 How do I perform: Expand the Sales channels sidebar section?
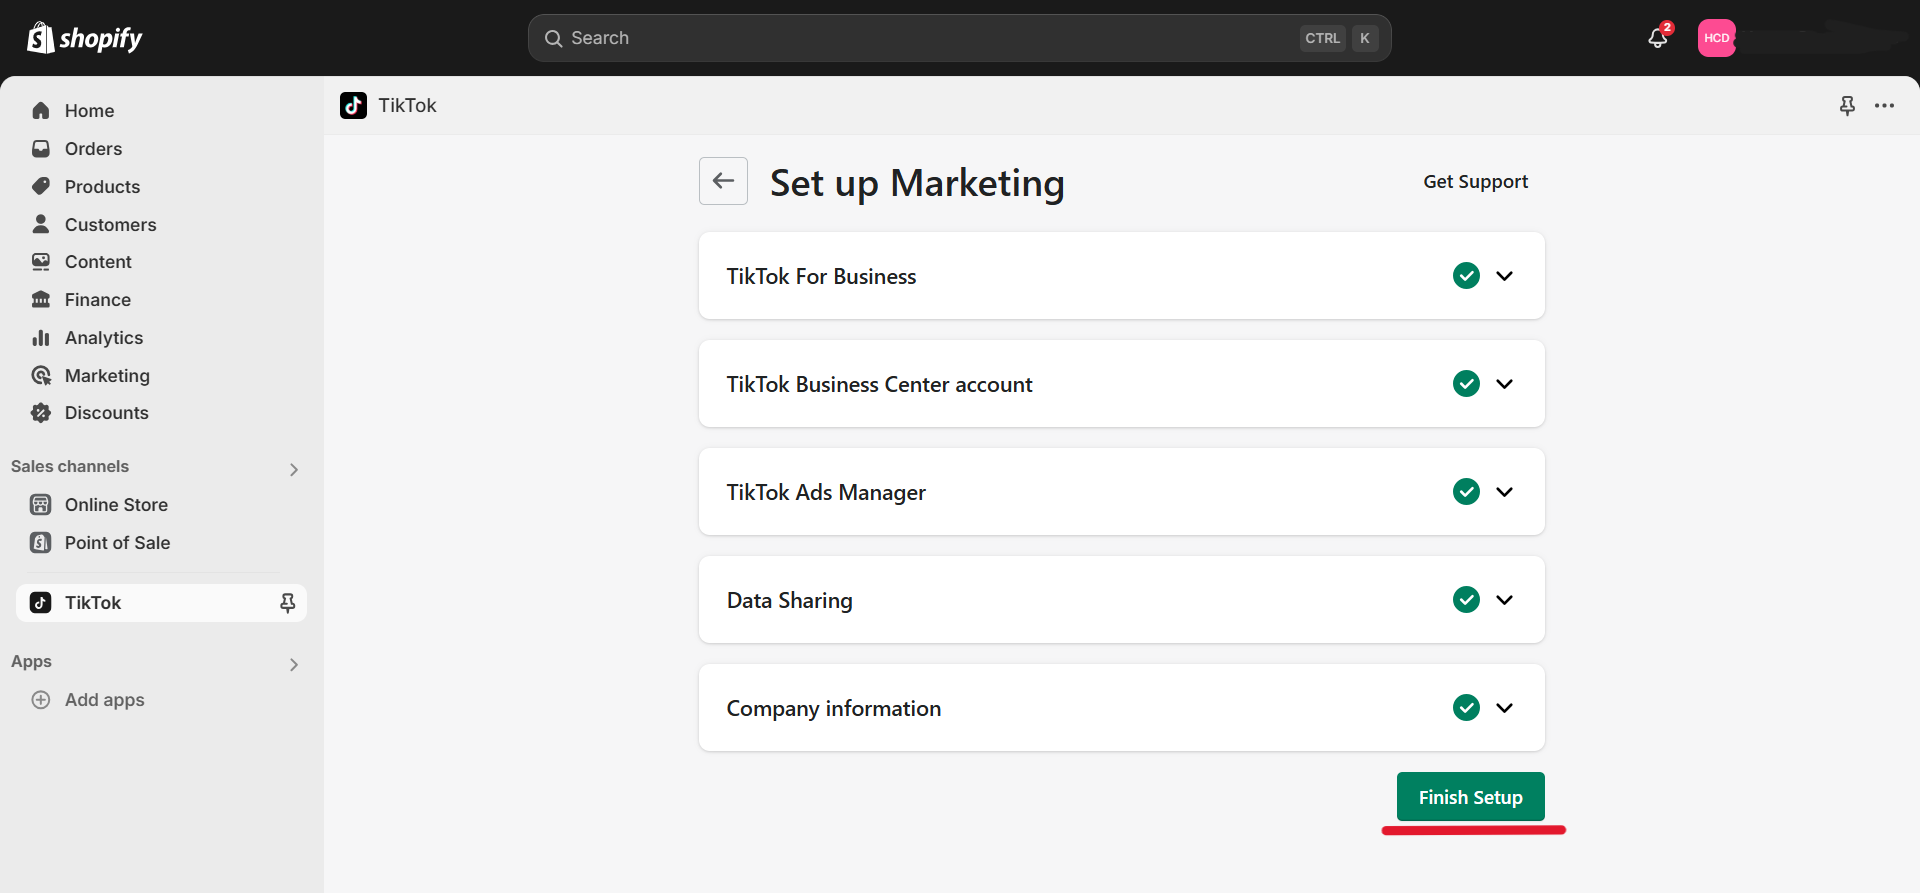point(293,469)
